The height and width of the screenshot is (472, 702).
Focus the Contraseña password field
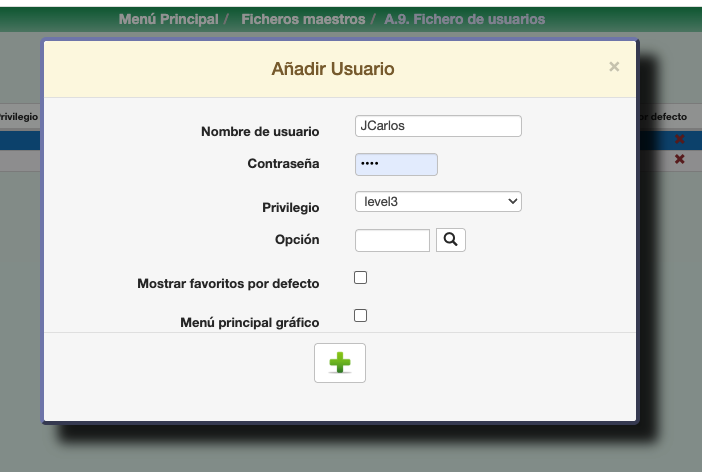[396, 164]
